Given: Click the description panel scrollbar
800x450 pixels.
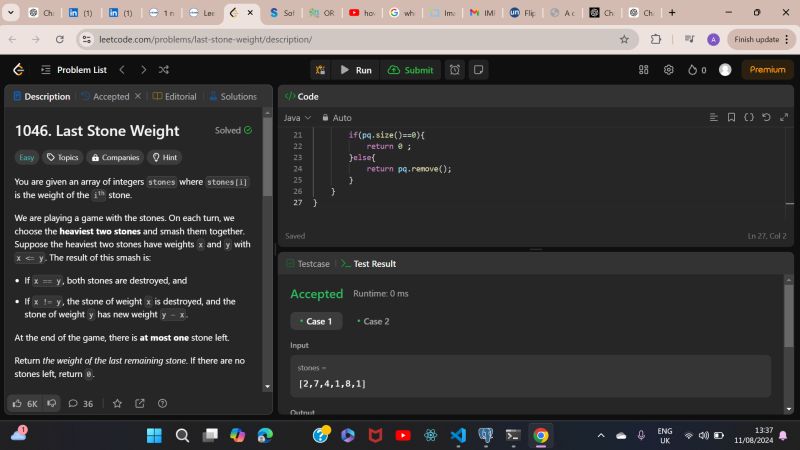Looking at the screenshot, I should [x=267, y=156].
